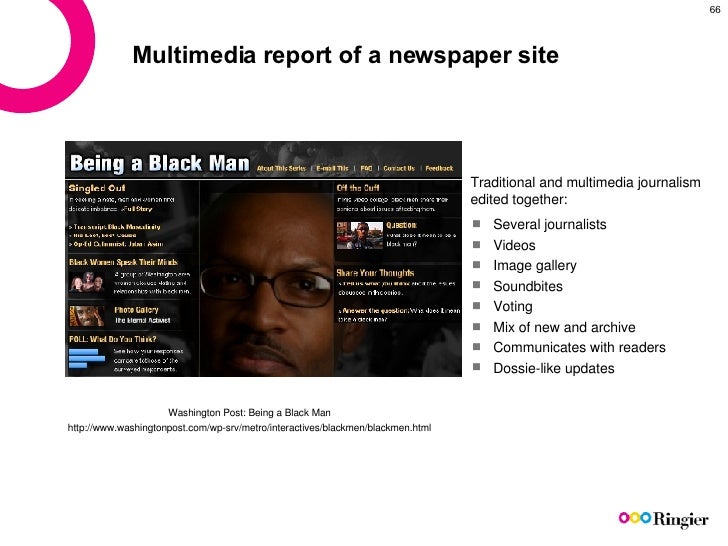The height and width of the screenshot is (546, 728).
Task: Open the Transcript Black Masculinity link
Action: [x=115, y=227]
